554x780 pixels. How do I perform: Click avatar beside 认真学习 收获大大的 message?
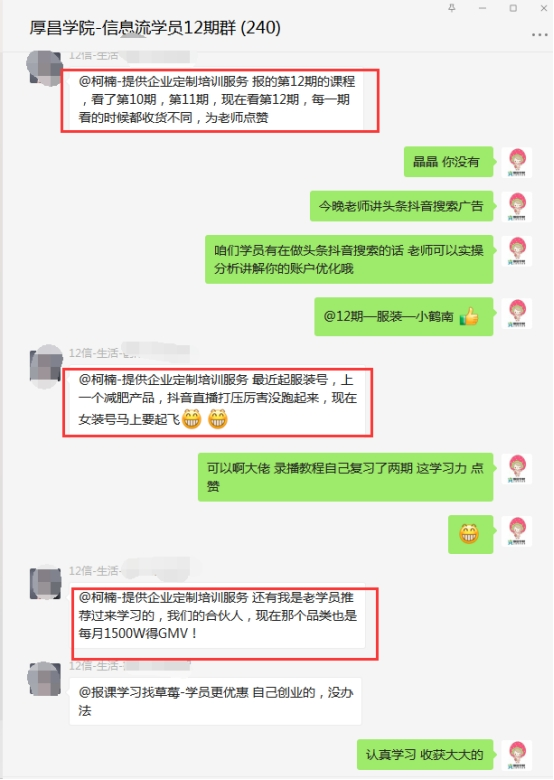(x=517, y=755)
